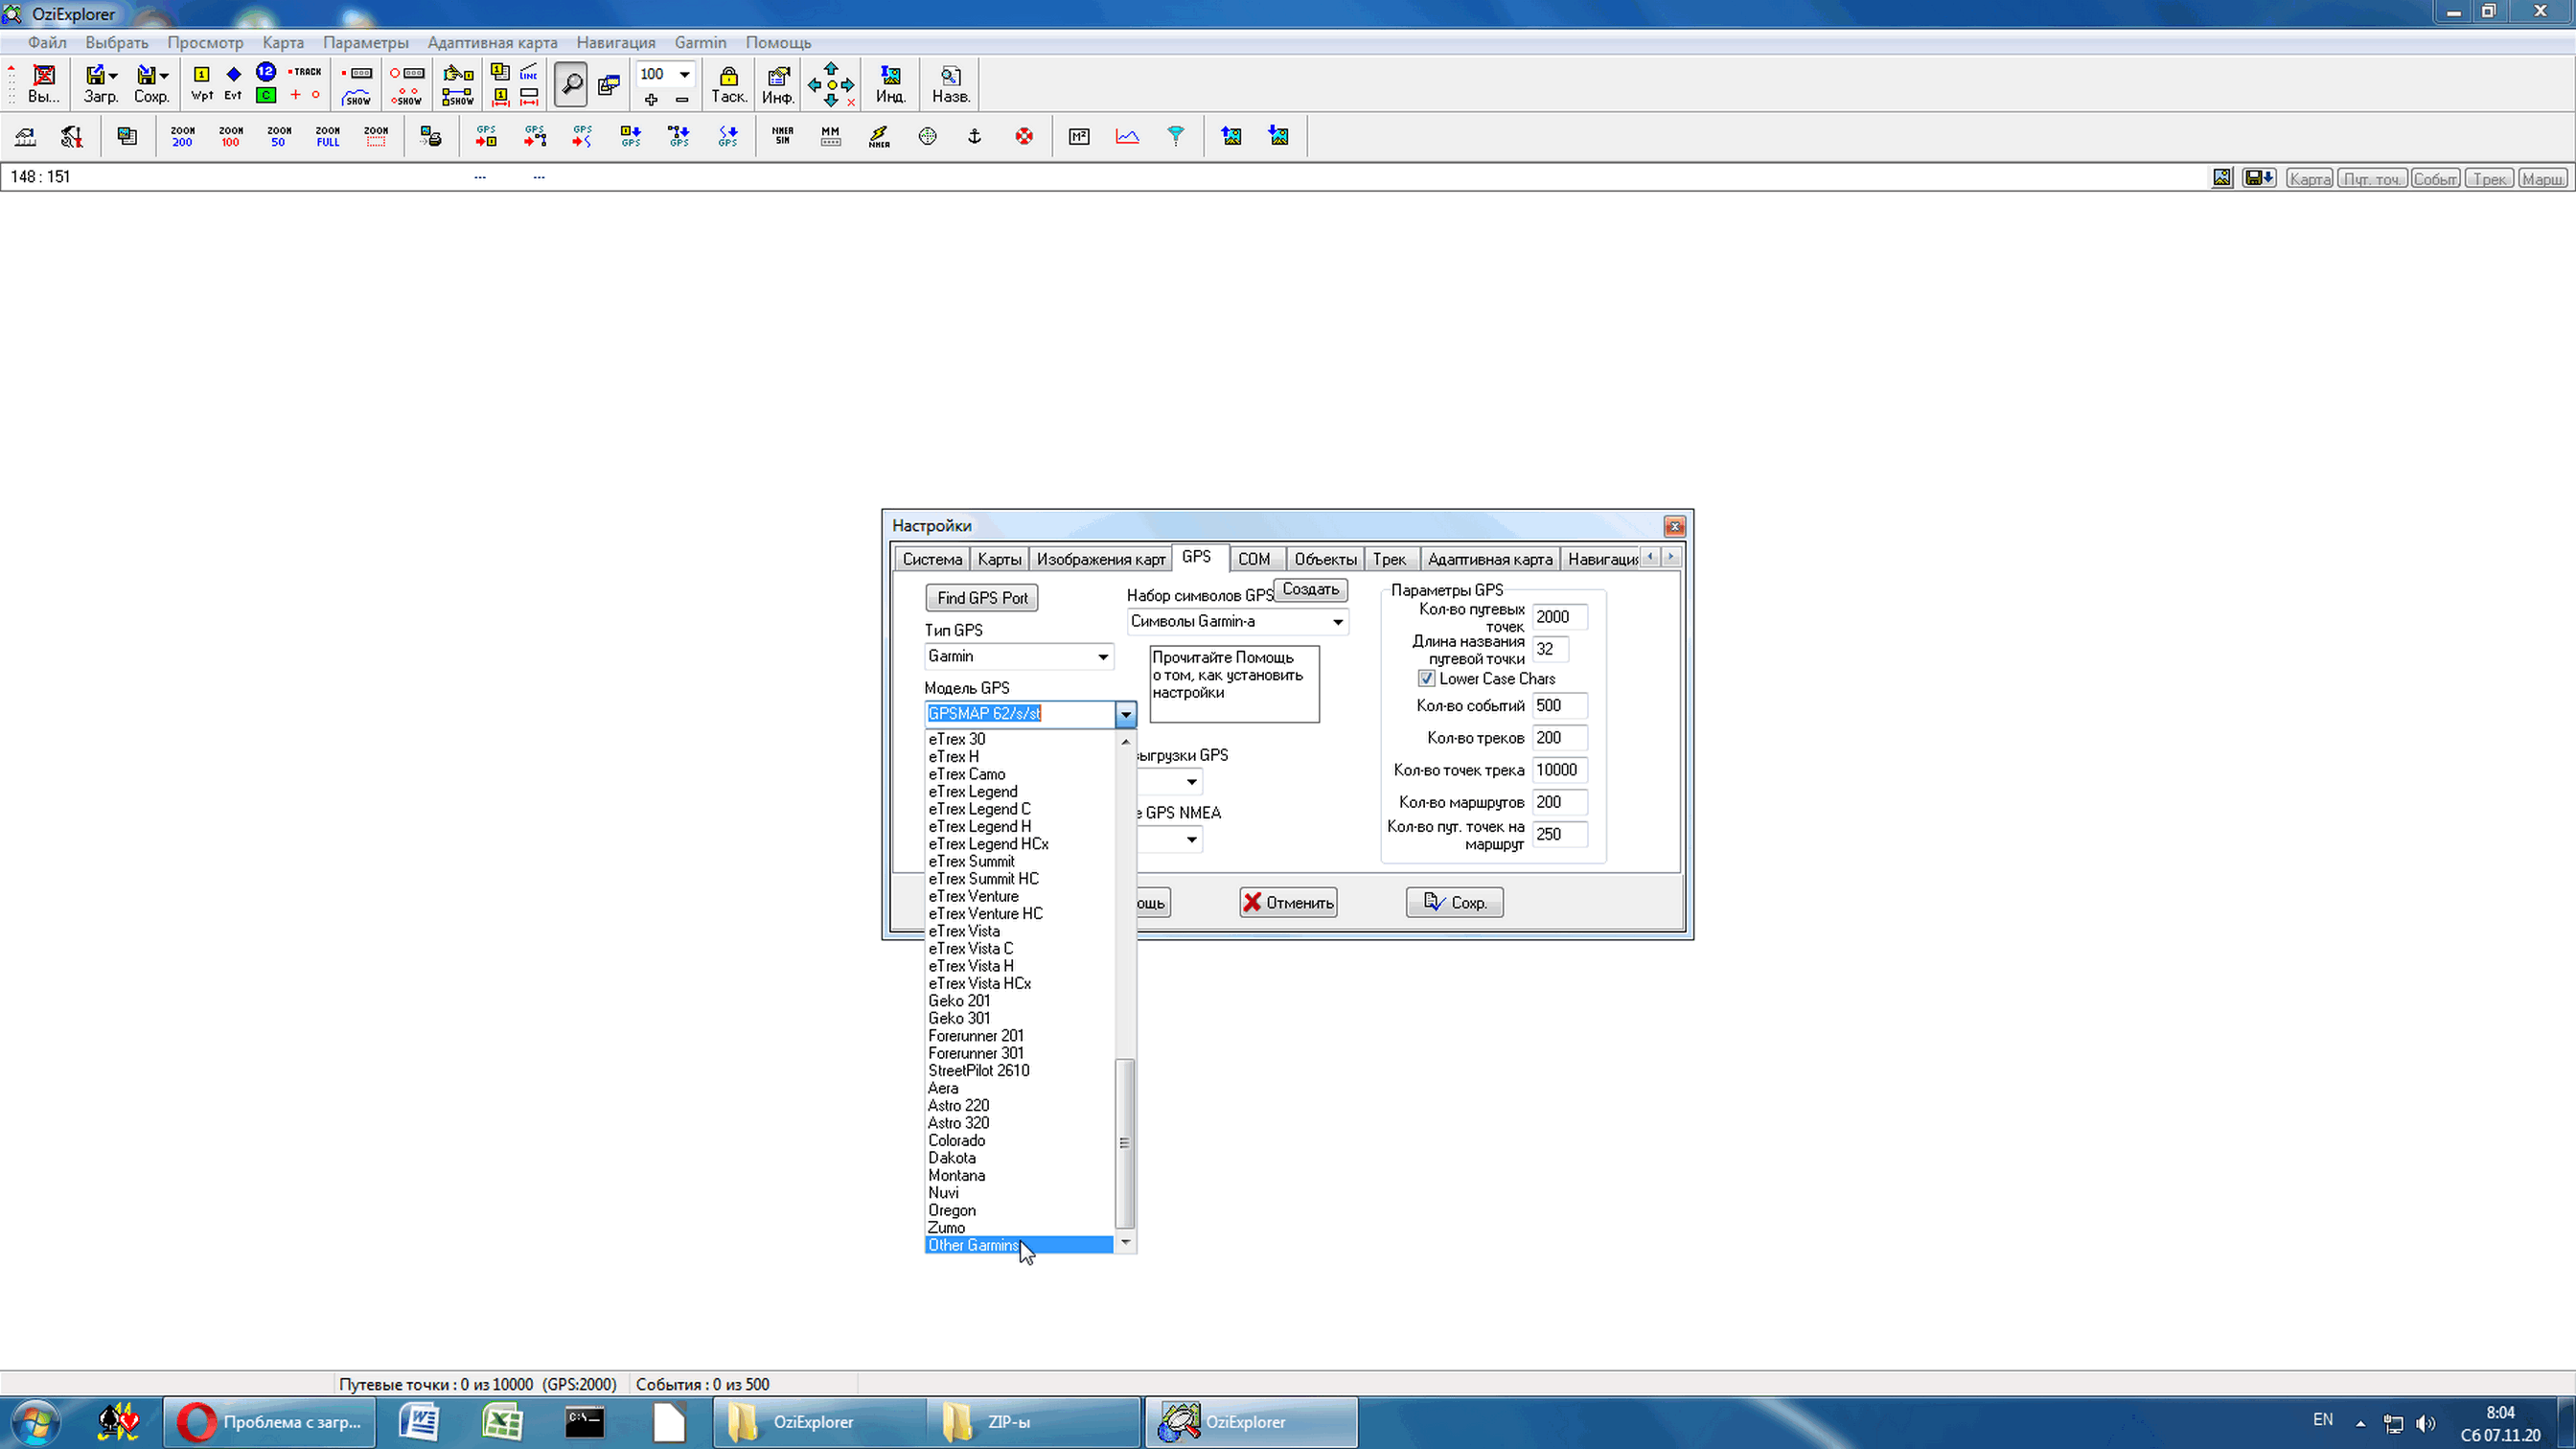The height and width of the screenshot is (1449, 2576).
Task: Open the Тип GPS Garmin dropdown
Action: [x=1103, y=657]
